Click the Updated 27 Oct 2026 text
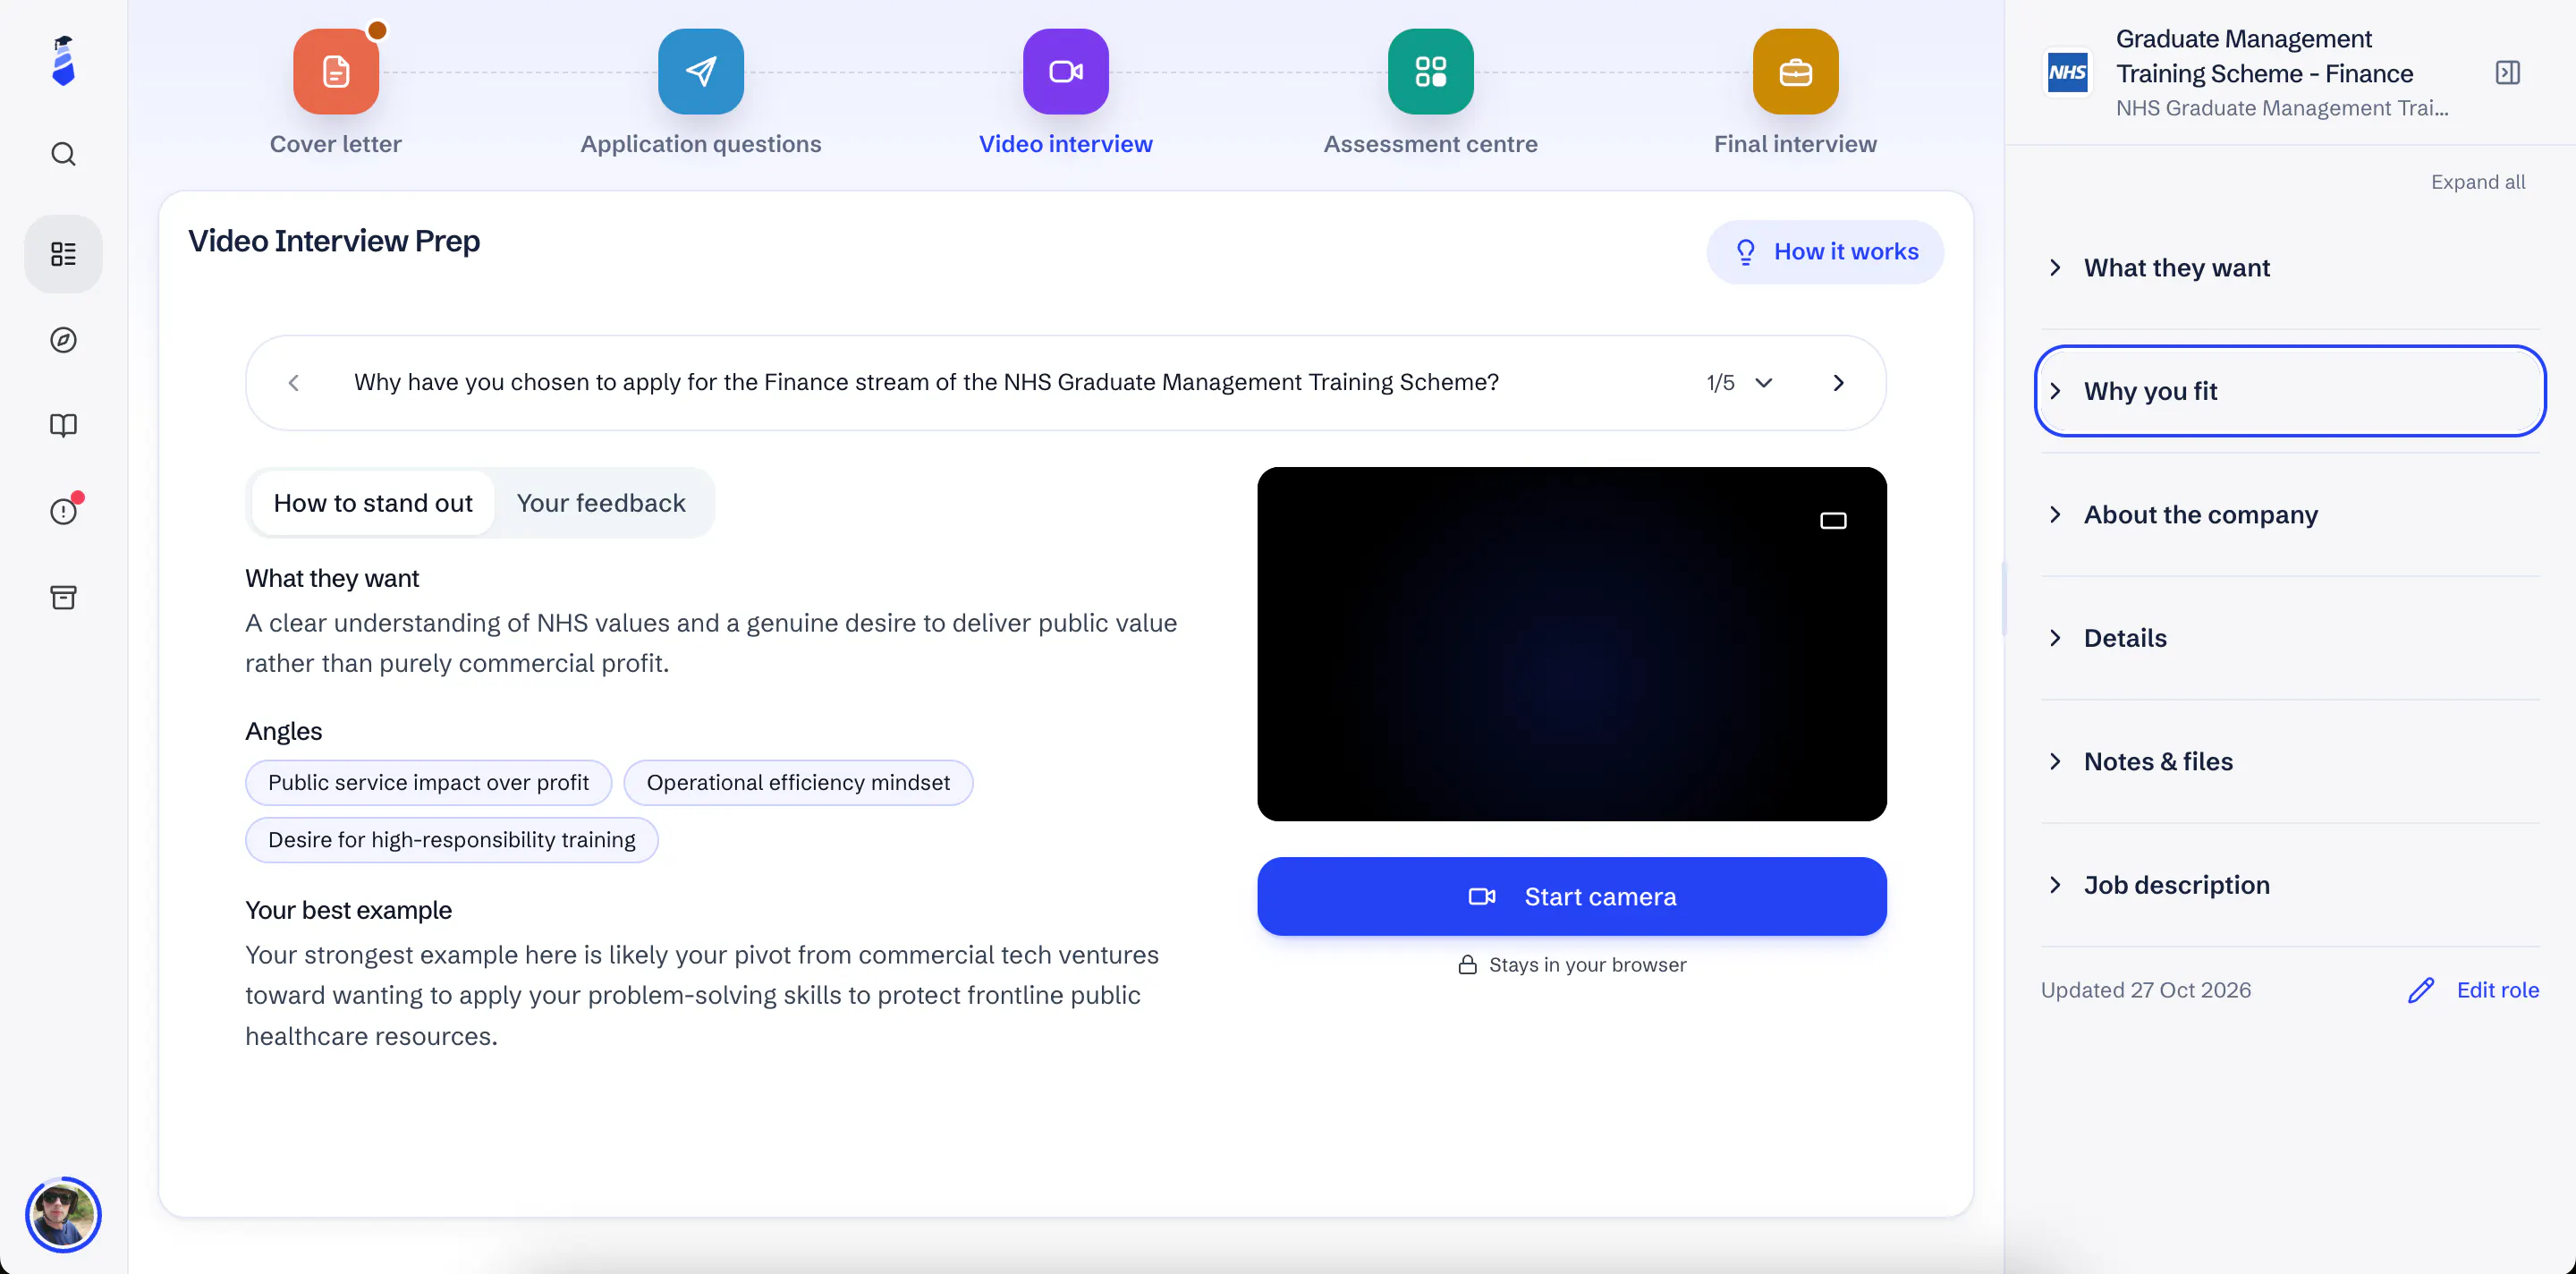This screenshot has height=1274, width=2576. (x=2146, y=990)
